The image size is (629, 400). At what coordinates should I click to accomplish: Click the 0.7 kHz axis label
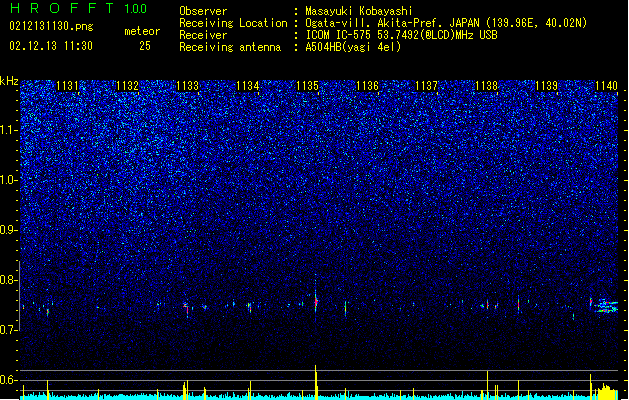coord(9,330)
